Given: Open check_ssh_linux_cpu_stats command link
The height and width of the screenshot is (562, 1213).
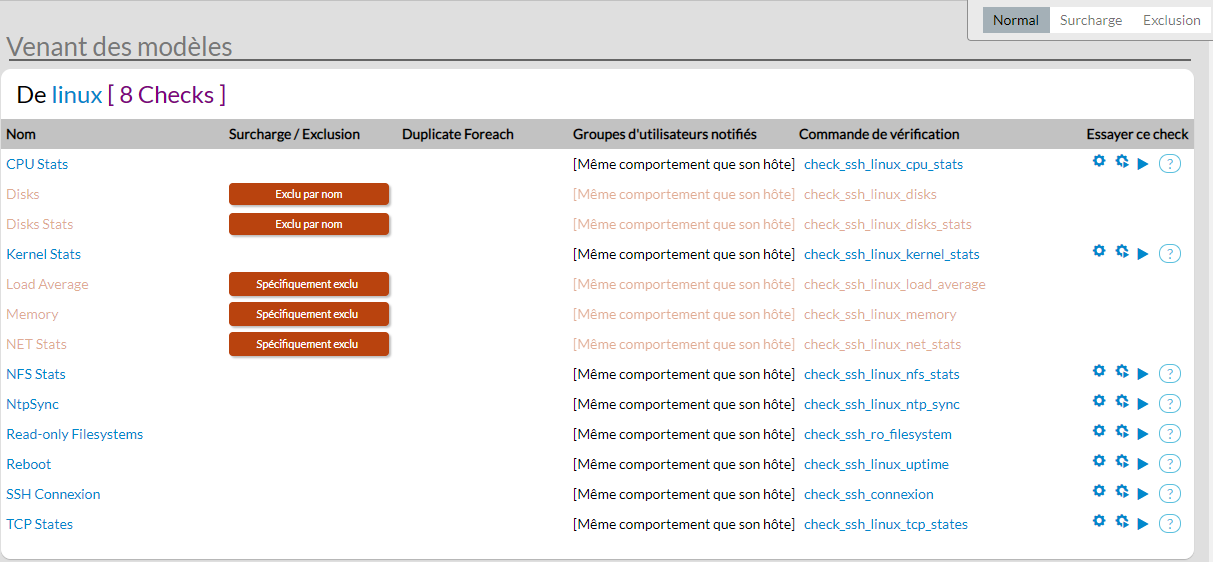Looking at the screenshot, I should pyautogui.click(x=883, y=164).
